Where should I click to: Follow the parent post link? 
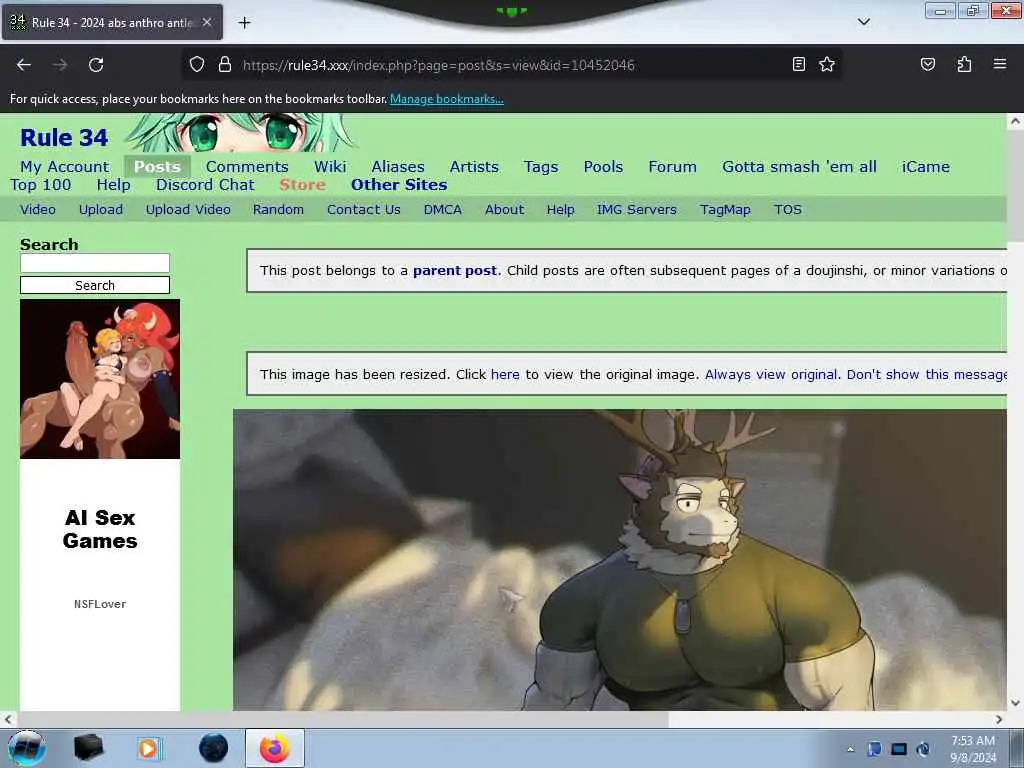[455, 270]
